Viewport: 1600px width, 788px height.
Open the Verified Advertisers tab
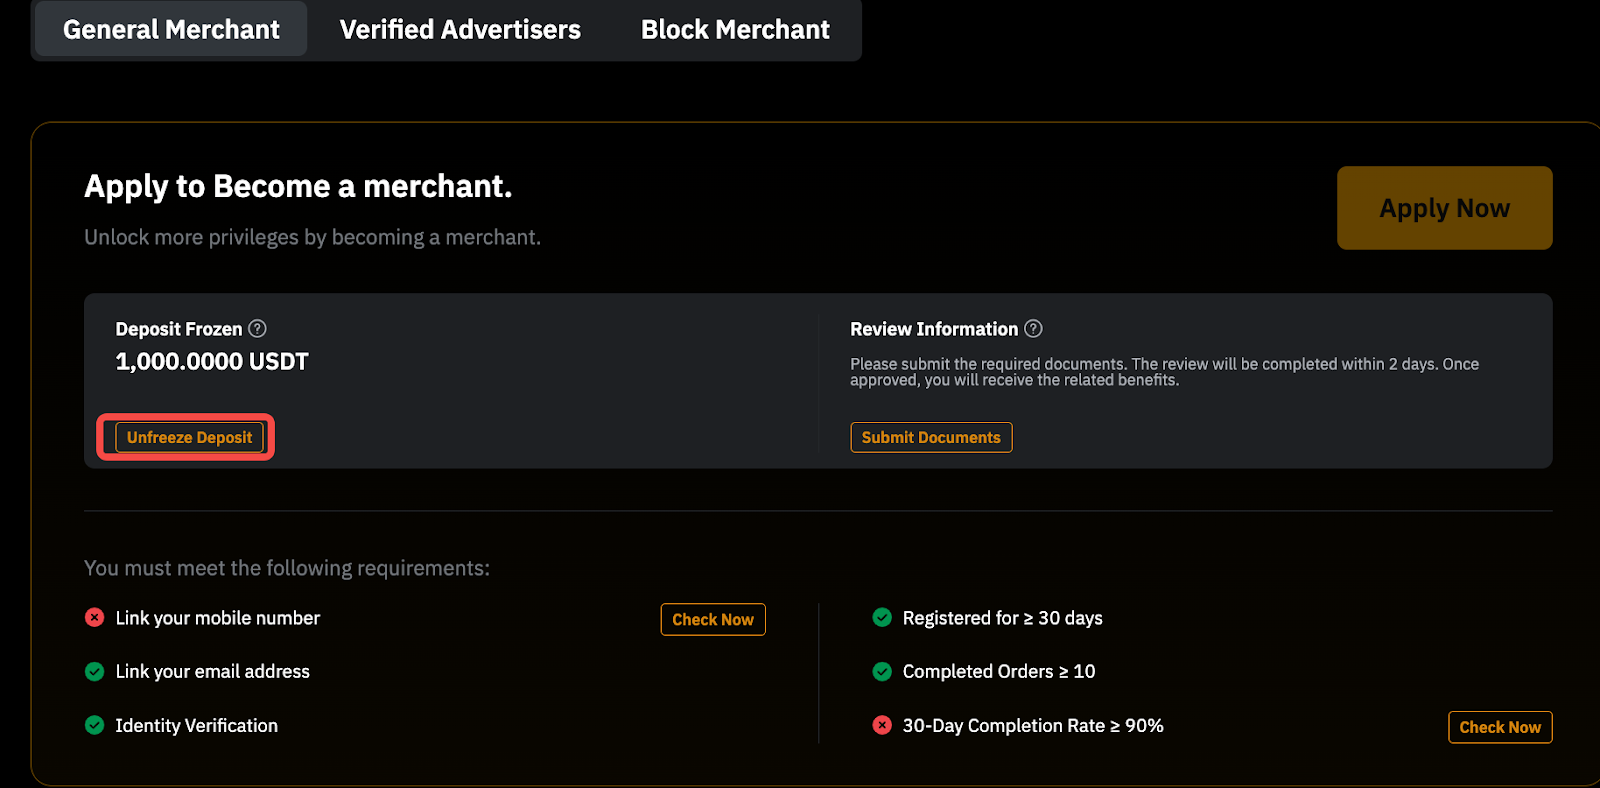[x=460, y=30]
